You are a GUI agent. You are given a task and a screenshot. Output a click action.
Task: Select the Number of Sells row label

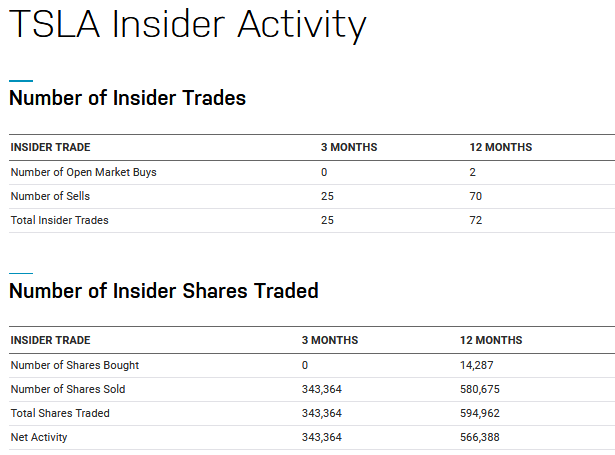pyautogui.click(x=50, y=196)
